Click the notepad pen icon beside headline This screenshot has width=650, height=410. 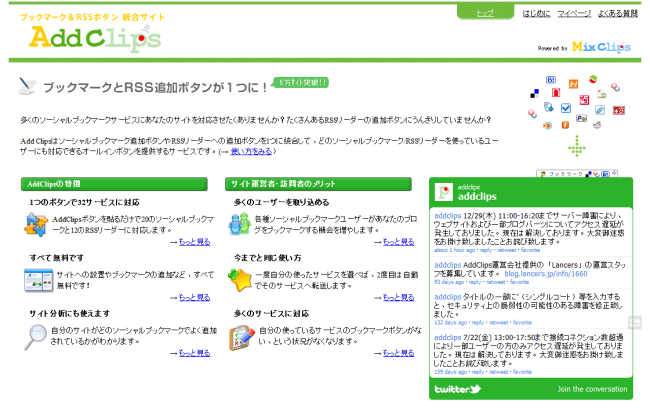click(x=27, y=86)
